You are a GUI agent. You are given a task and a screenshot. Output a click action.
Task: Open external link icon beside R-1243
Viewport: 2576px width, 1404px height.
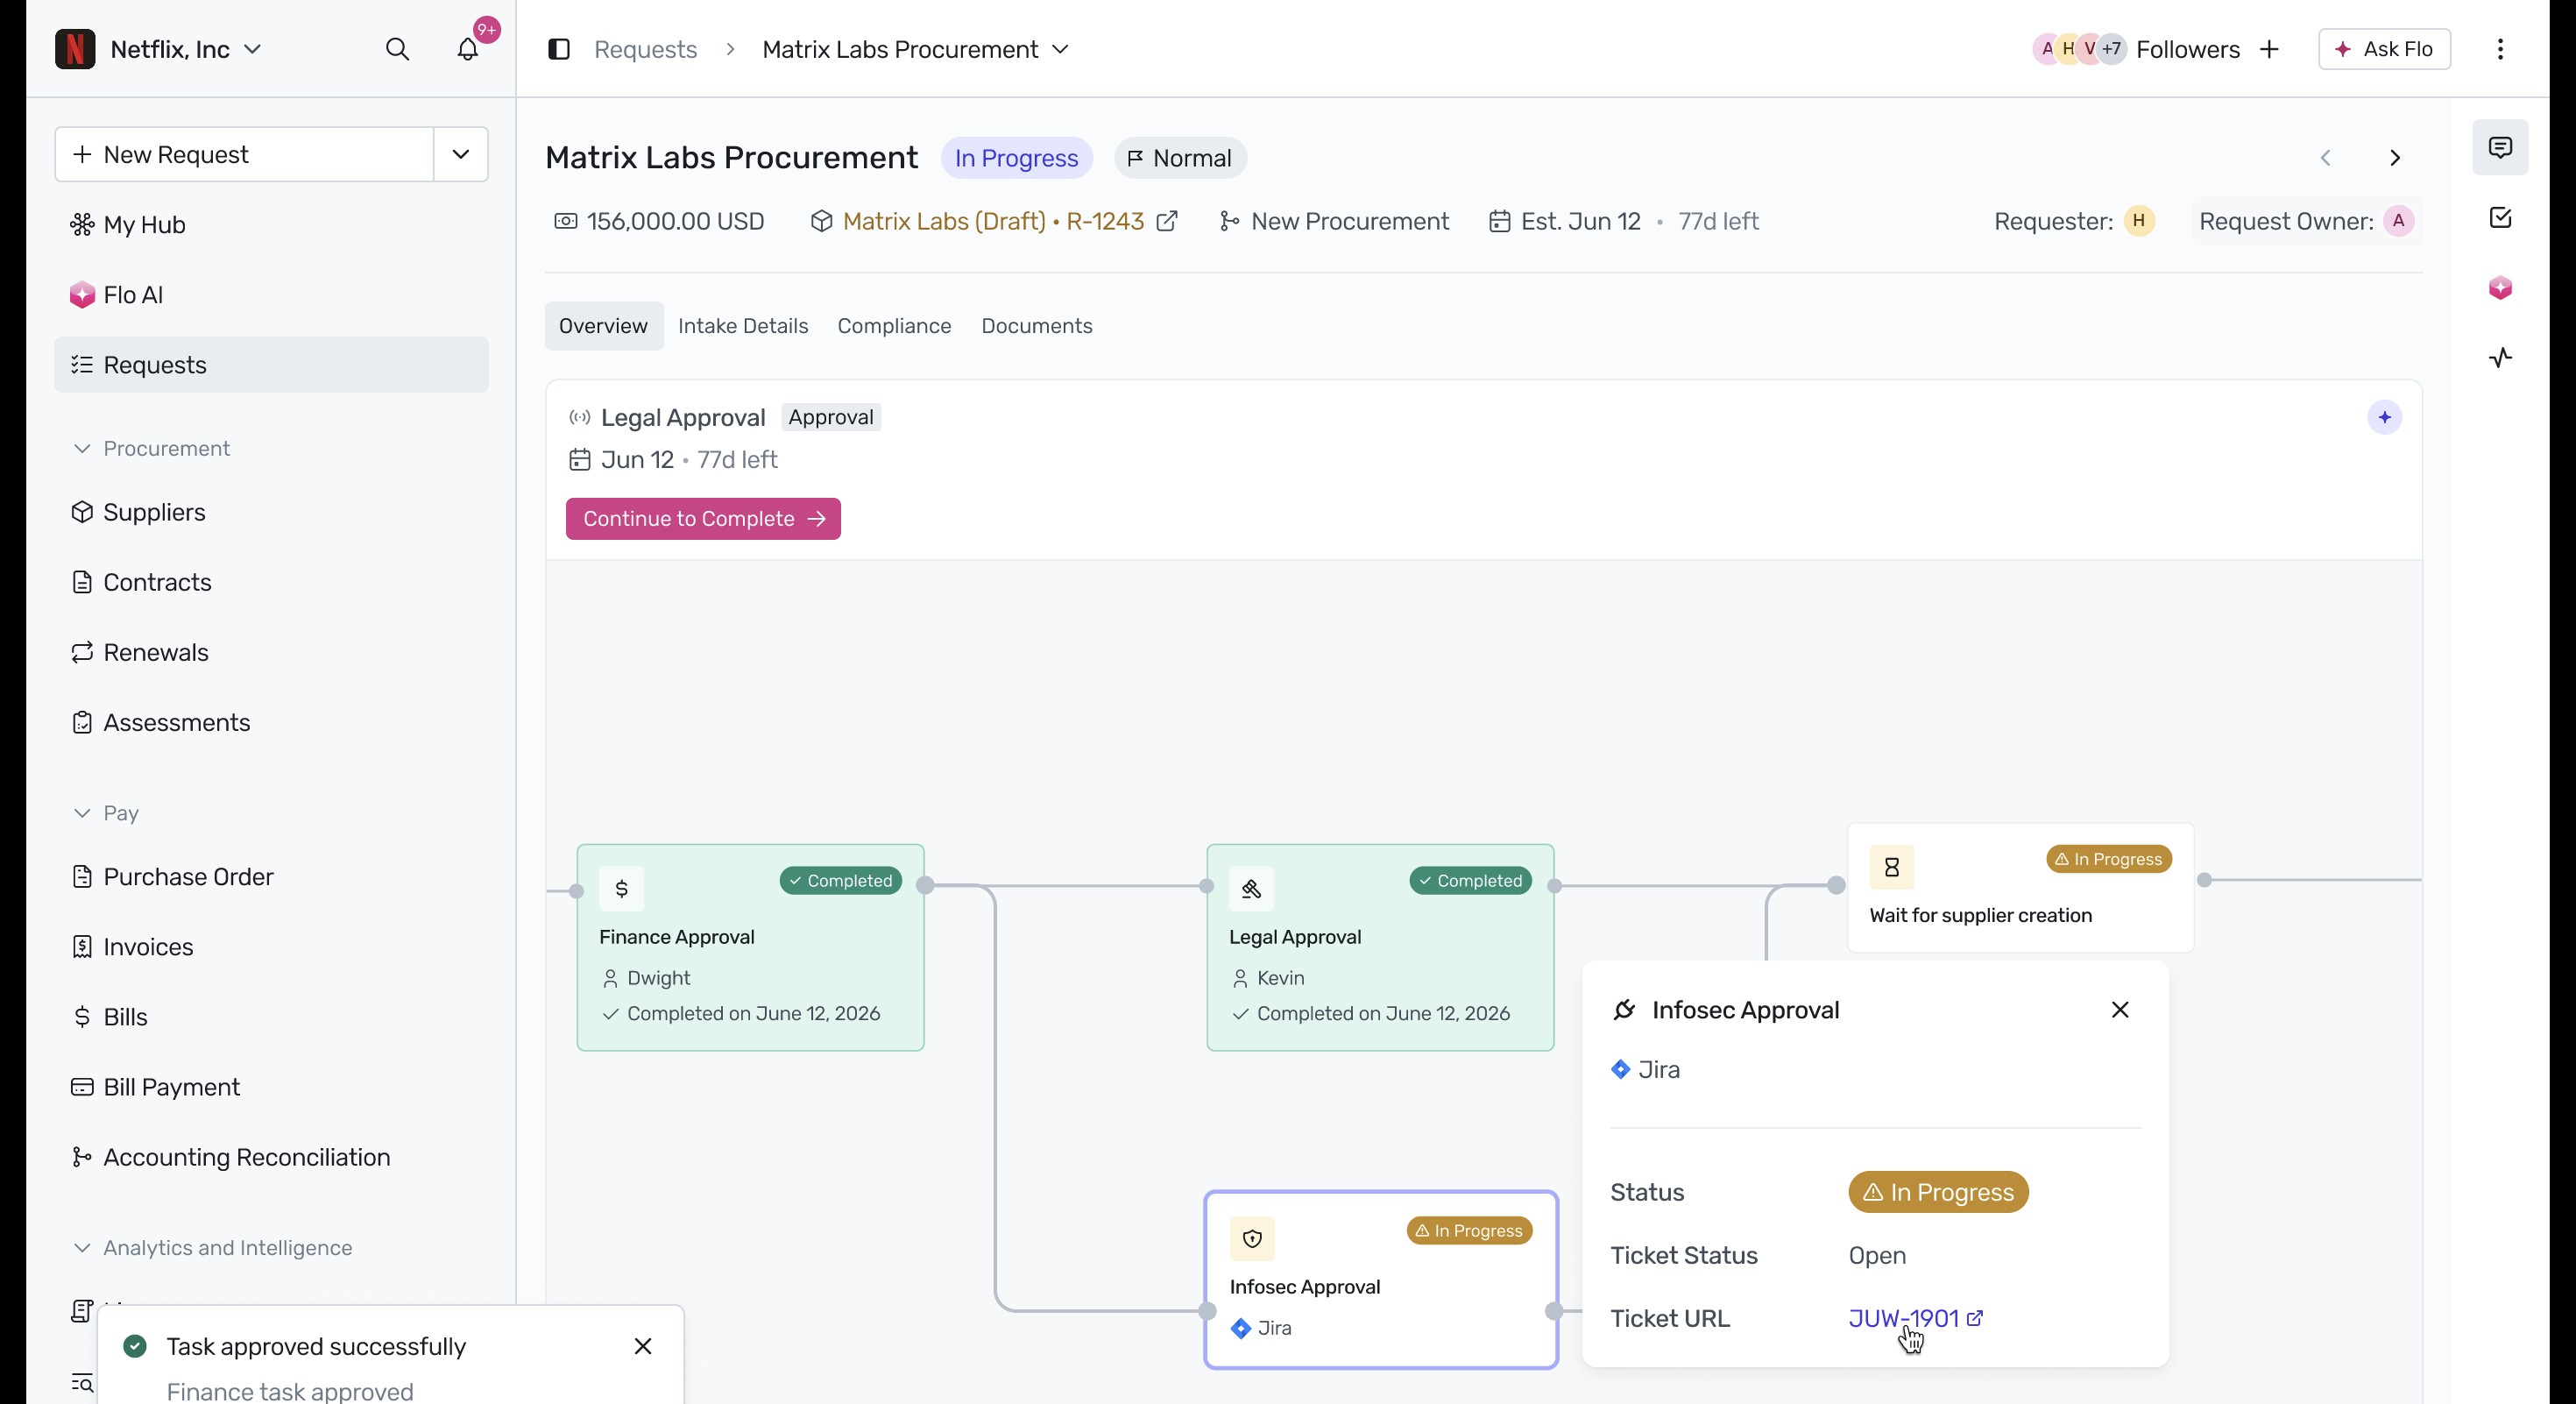tap(1167, 221)
